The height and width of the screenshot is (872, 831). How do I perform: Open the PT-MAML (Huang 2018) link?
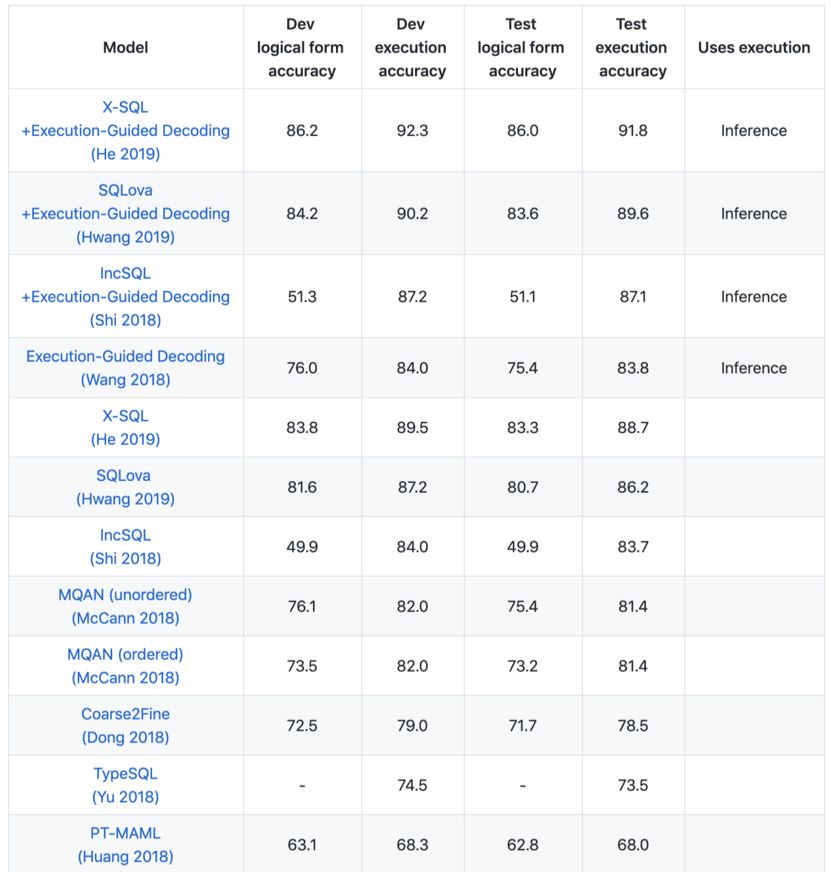tap(125, 844)
